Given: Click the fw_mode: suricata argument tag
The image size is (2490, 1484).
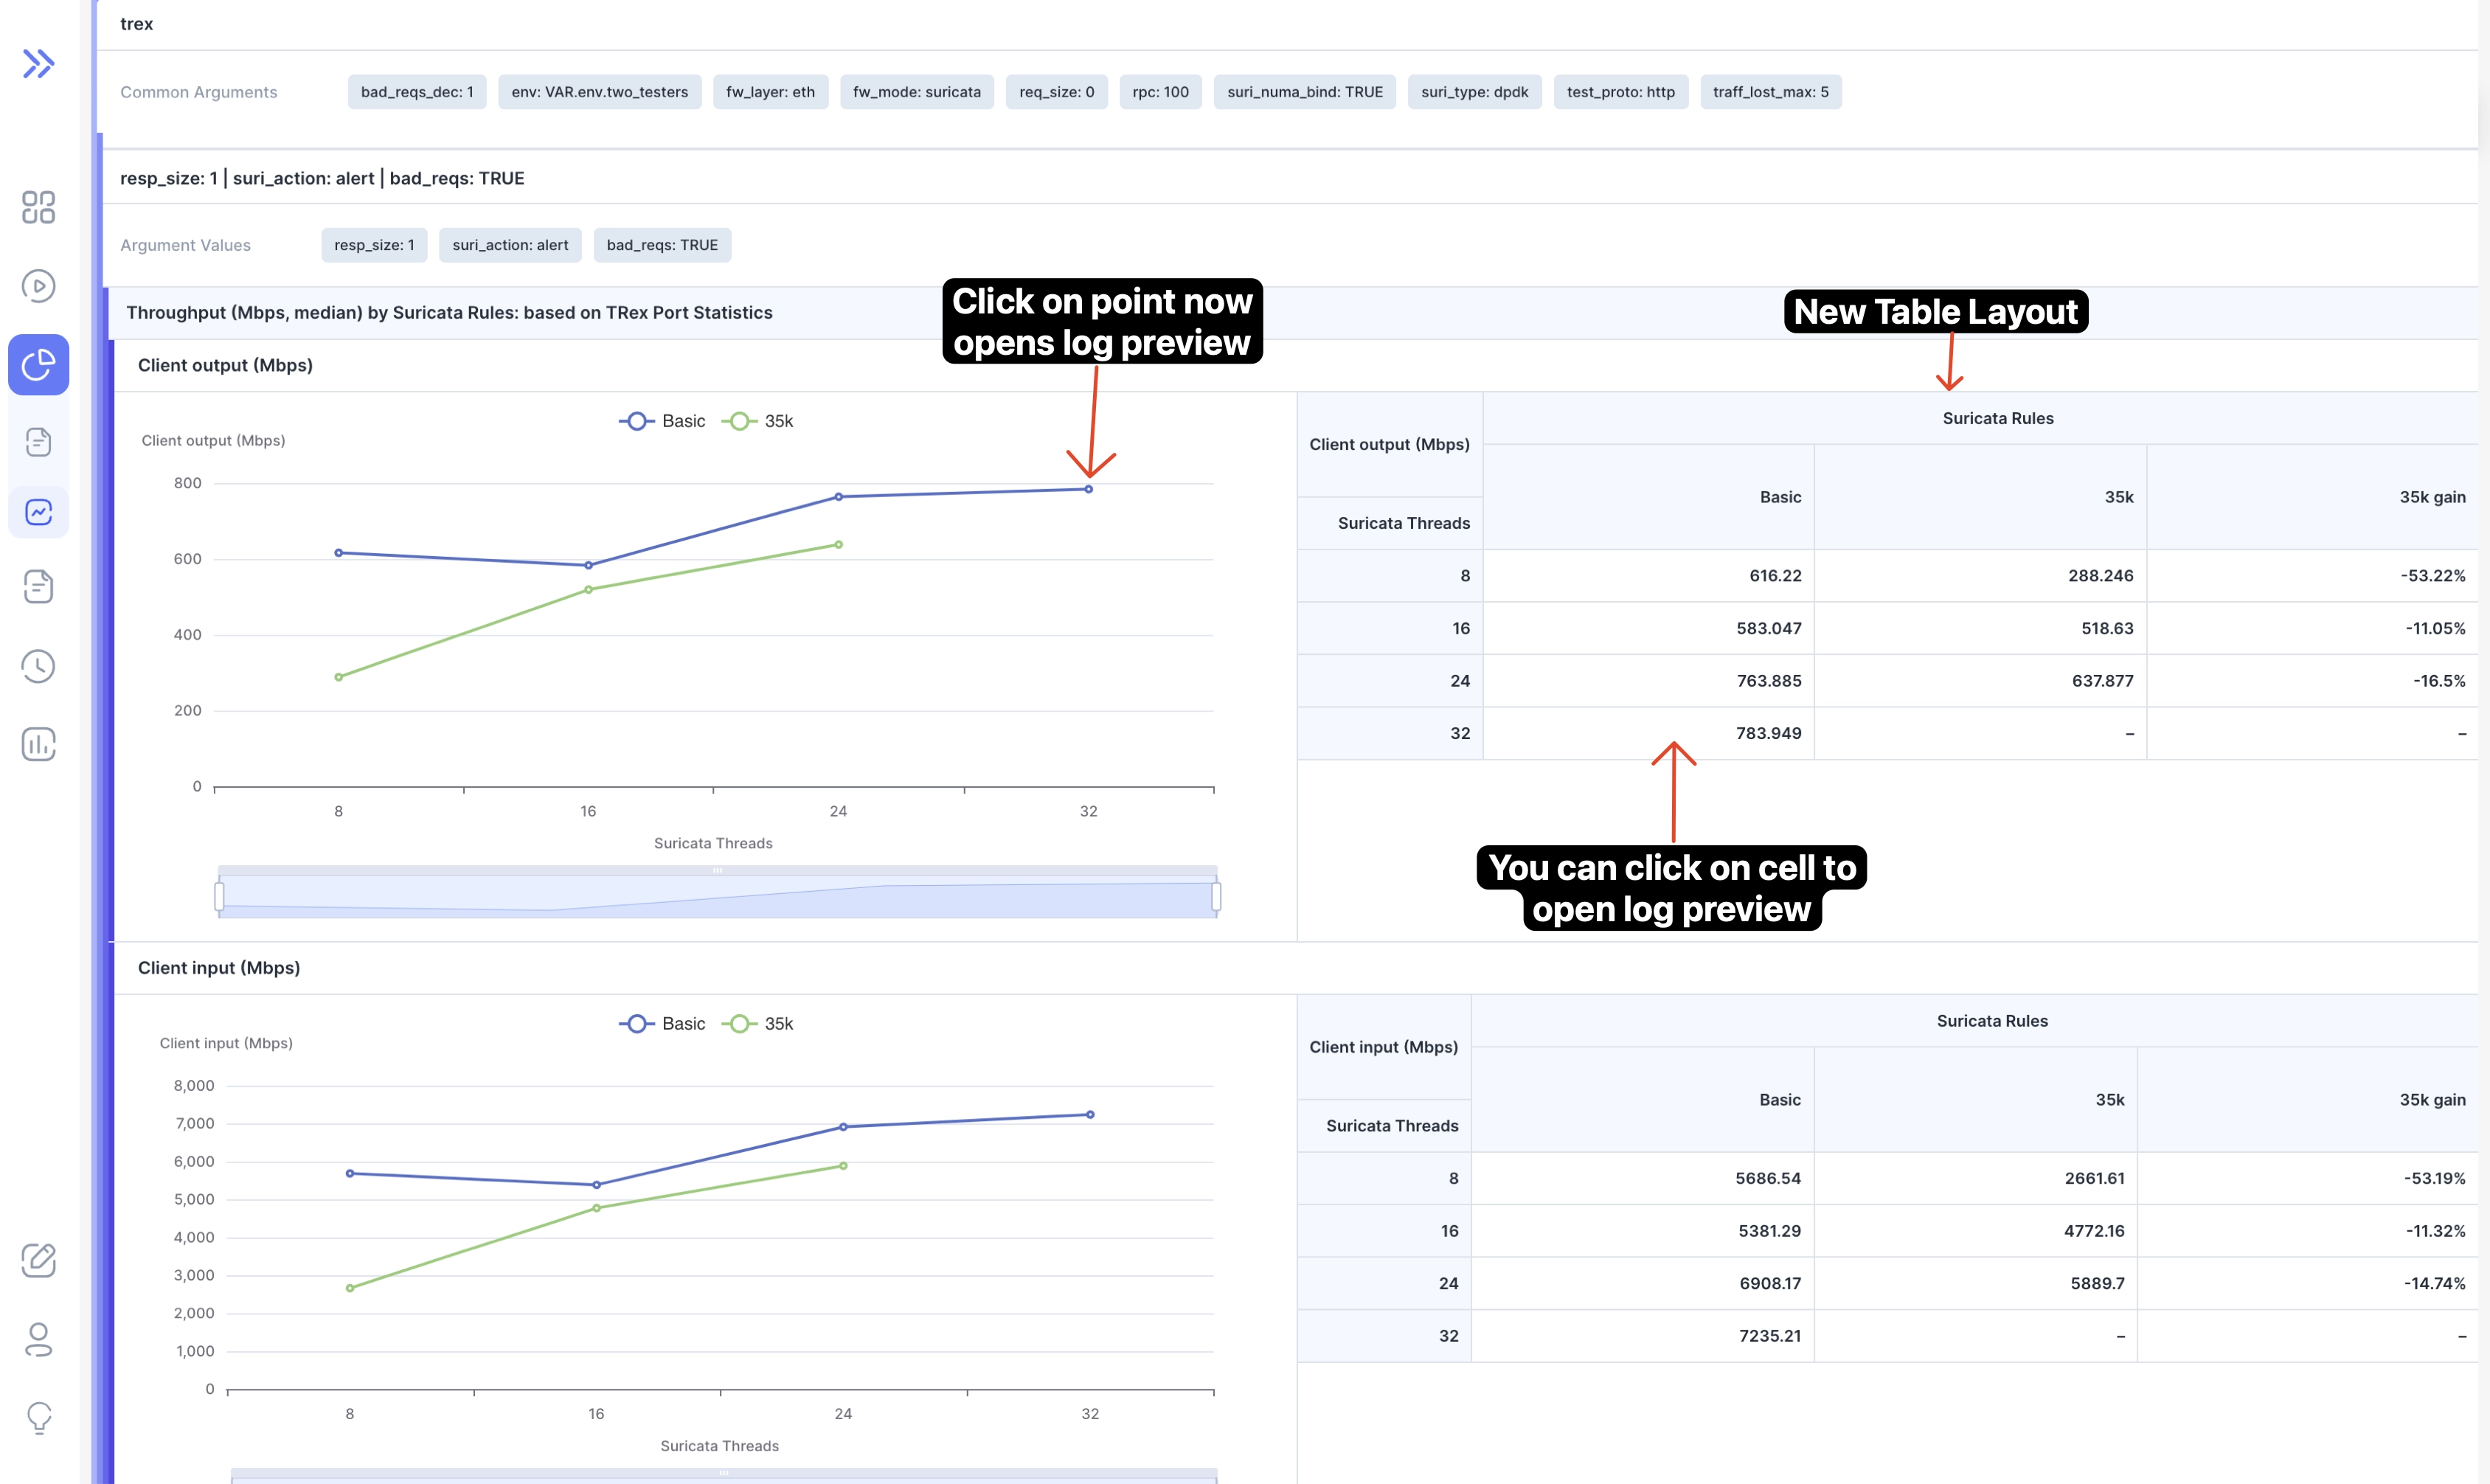Looking at the screenshot, I should pos(916,92).
